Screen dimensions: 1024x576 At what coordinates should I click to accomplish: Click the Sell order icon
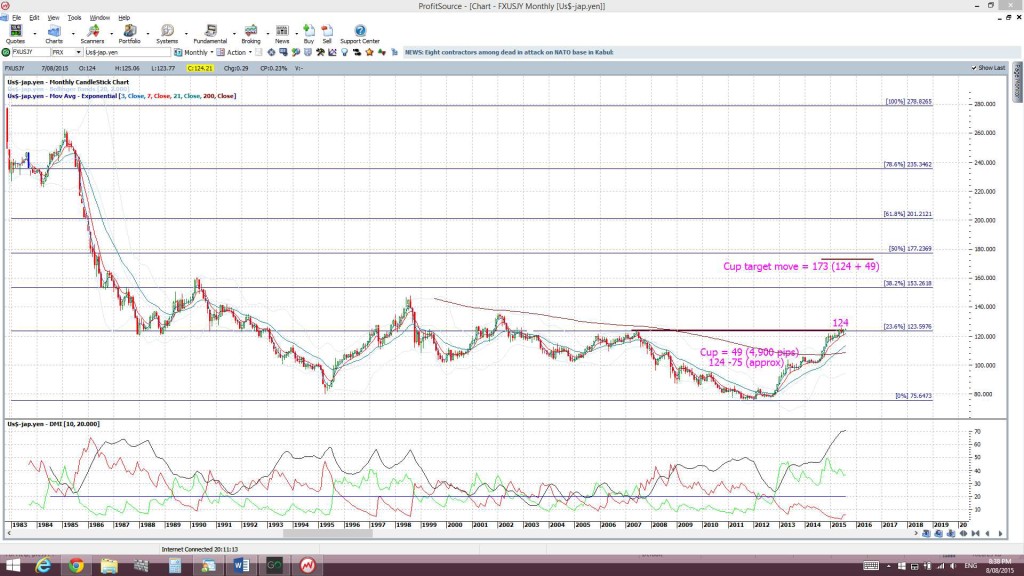(327, 34)
